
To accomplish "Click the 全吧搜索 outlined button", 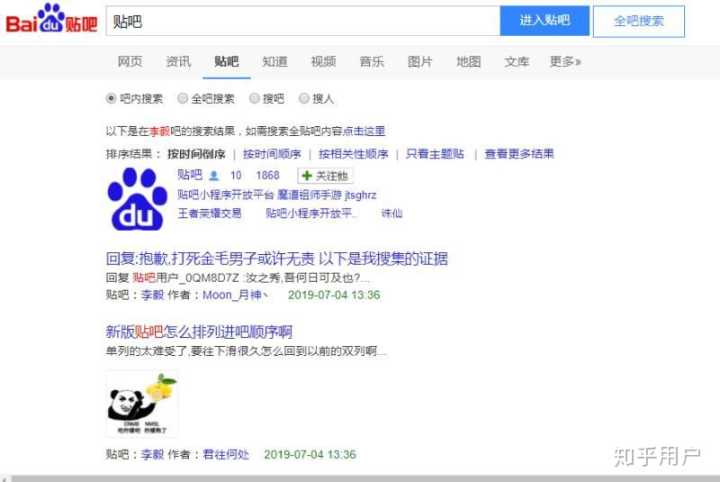I will pos(639,21).
